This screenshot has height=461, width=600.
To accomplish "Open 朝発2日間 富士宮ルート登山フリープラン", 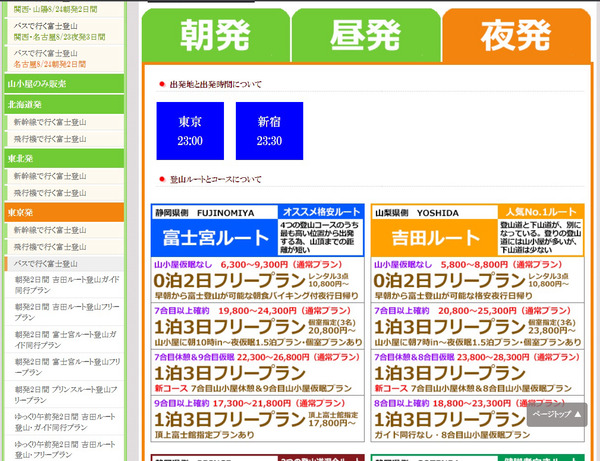I will pyautogui.click(x=67, y=367).
